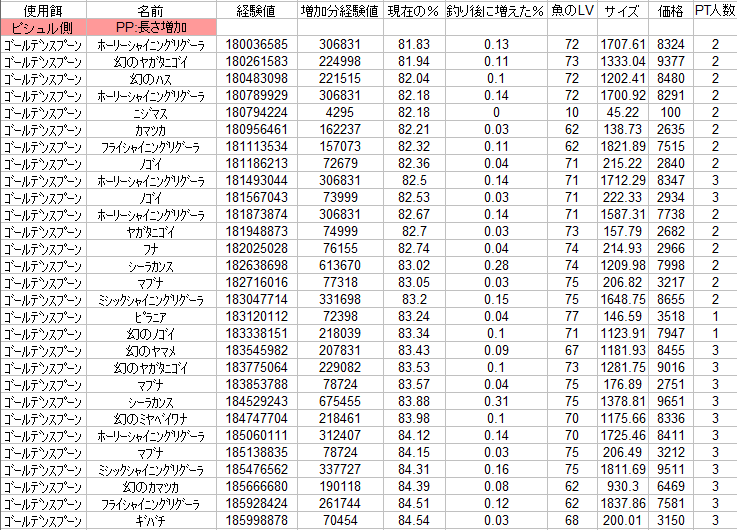Select the ピラニア name cell
Viewport: 737px width, 530px height.
[x=152, y=316]
